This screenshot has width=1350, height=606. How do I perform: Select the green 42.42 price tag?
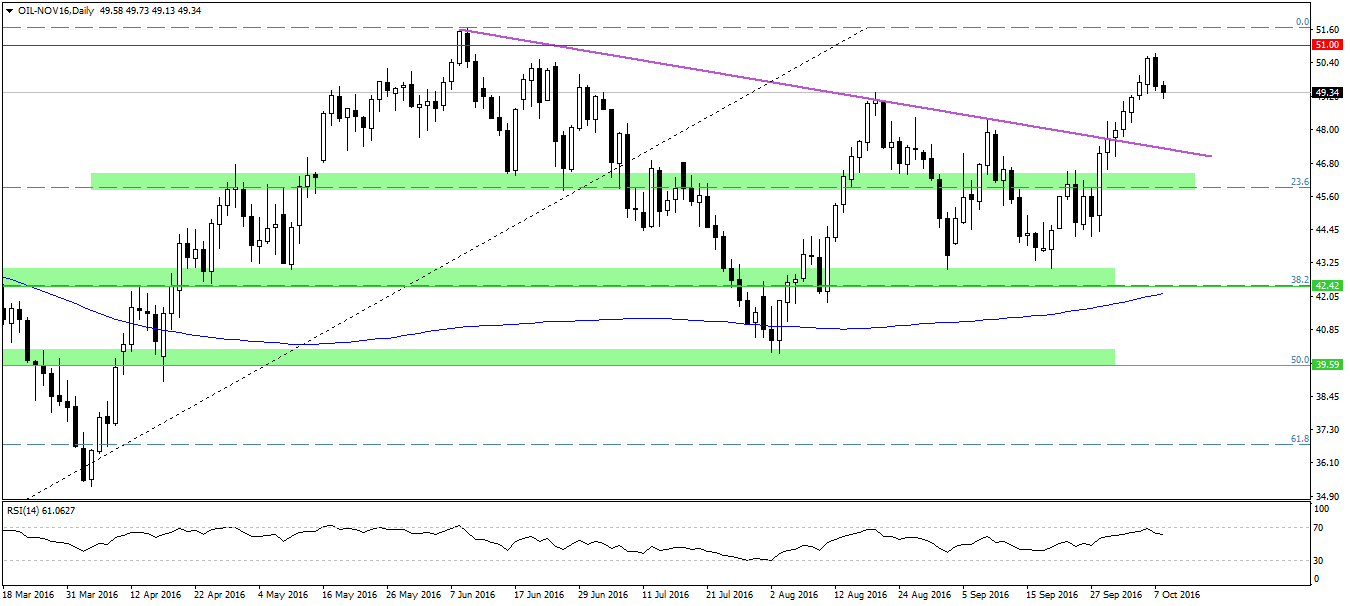(x=1326, y=285)
